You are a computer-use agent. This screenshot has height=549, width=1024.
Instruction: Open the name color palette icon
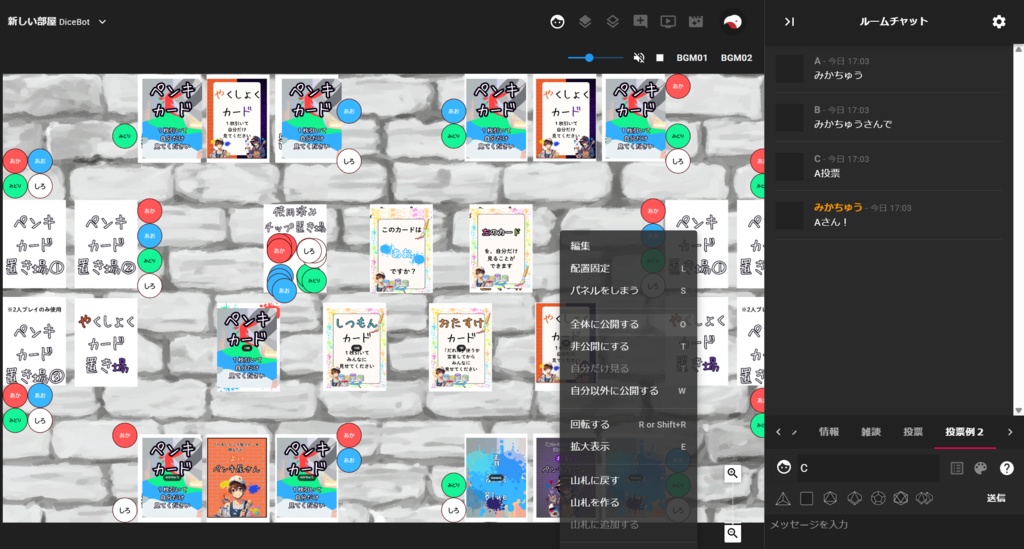(980, 468)
